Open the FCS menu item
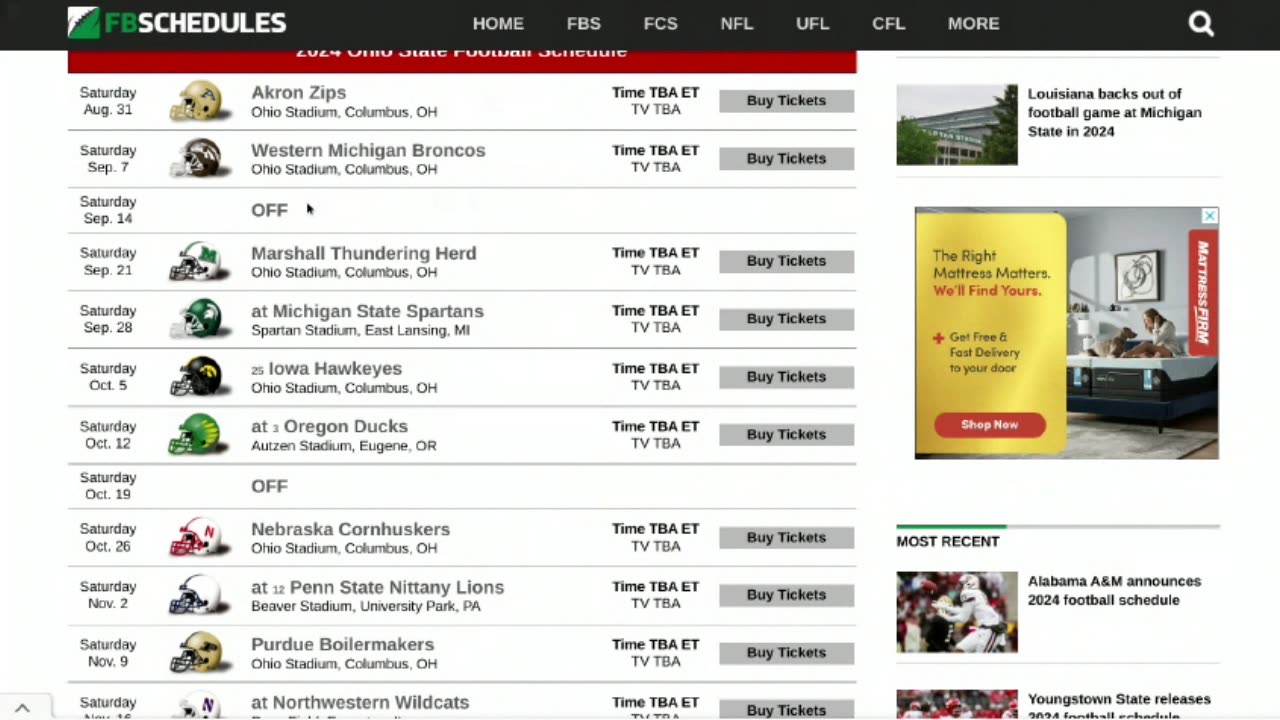The image size is (1280, 720). (x=660, y=24)
